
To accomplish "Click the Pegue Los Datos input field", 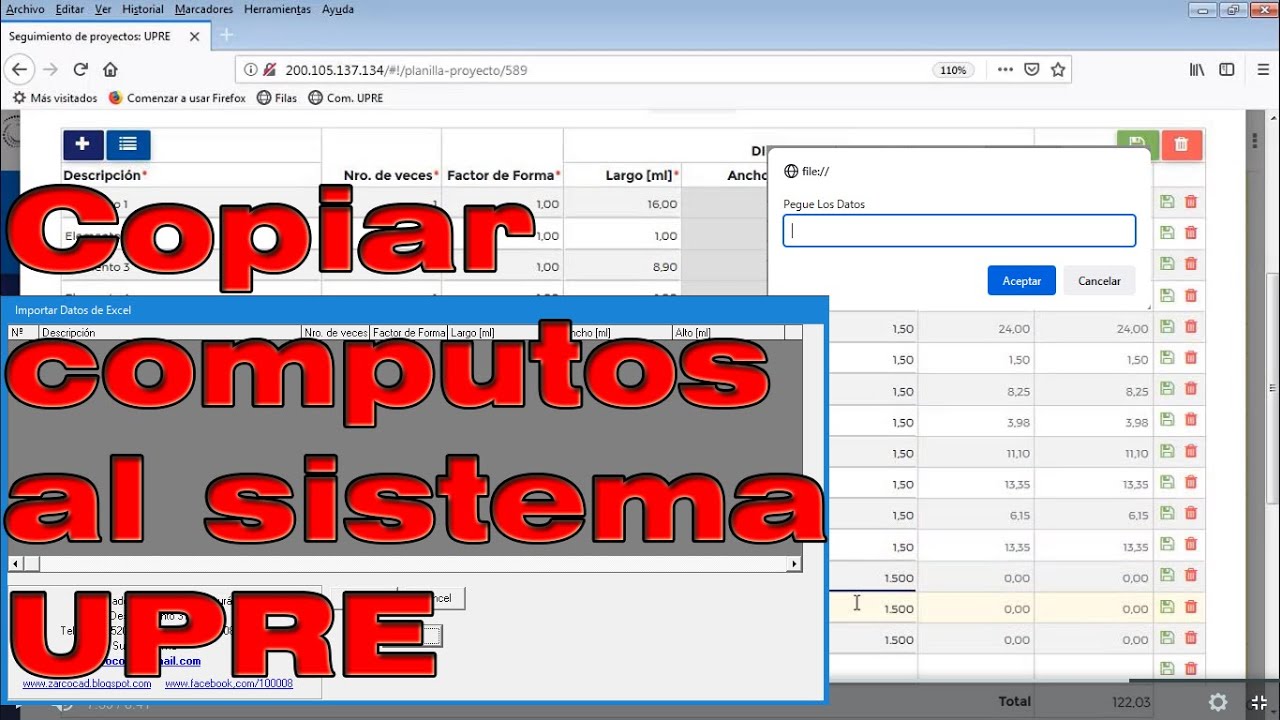I will (x=959, y=231).
